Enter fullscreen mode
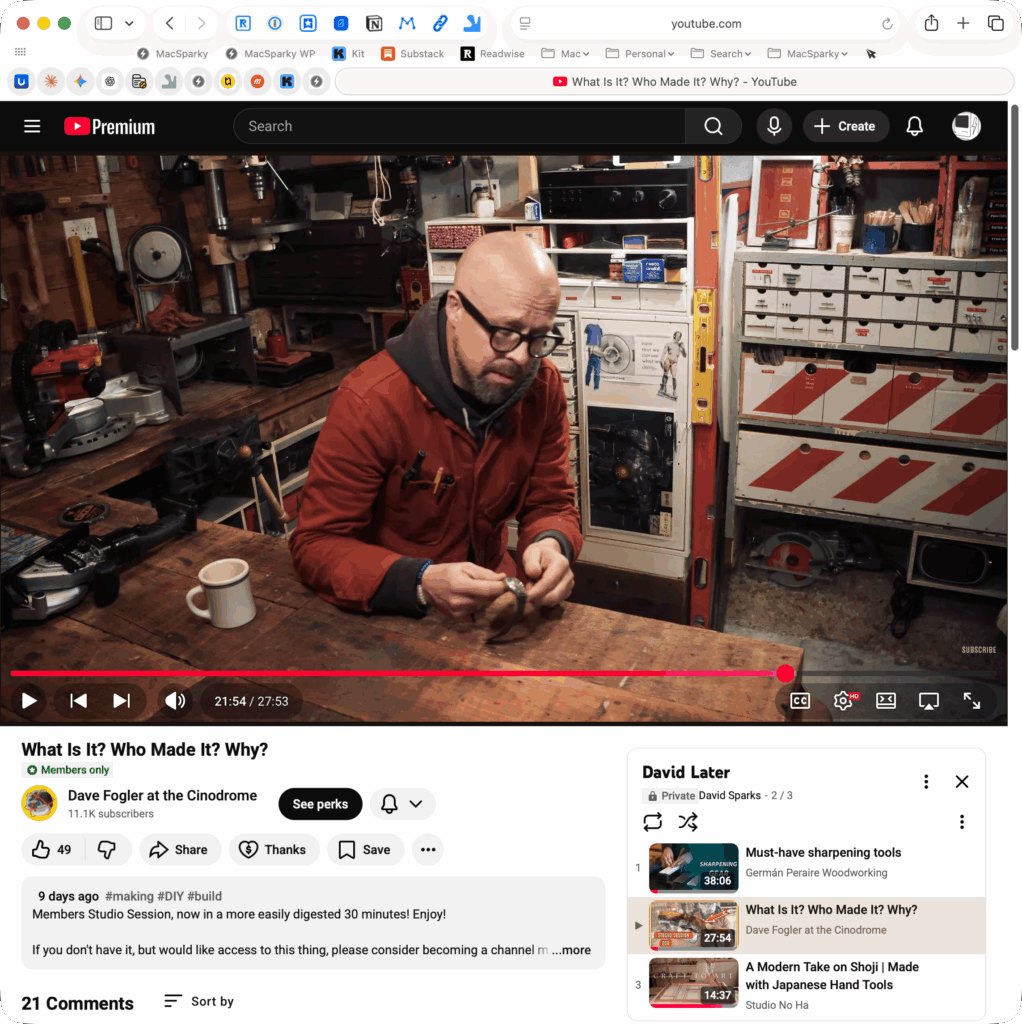 point(971,701)
